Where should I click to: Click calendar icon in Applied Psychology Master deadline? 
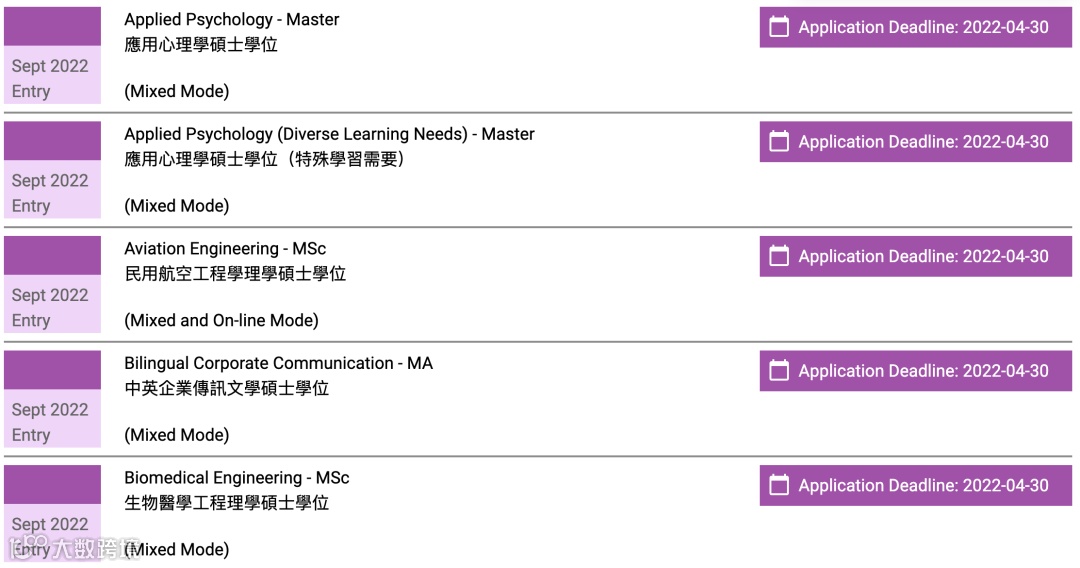tap(779, 27)
